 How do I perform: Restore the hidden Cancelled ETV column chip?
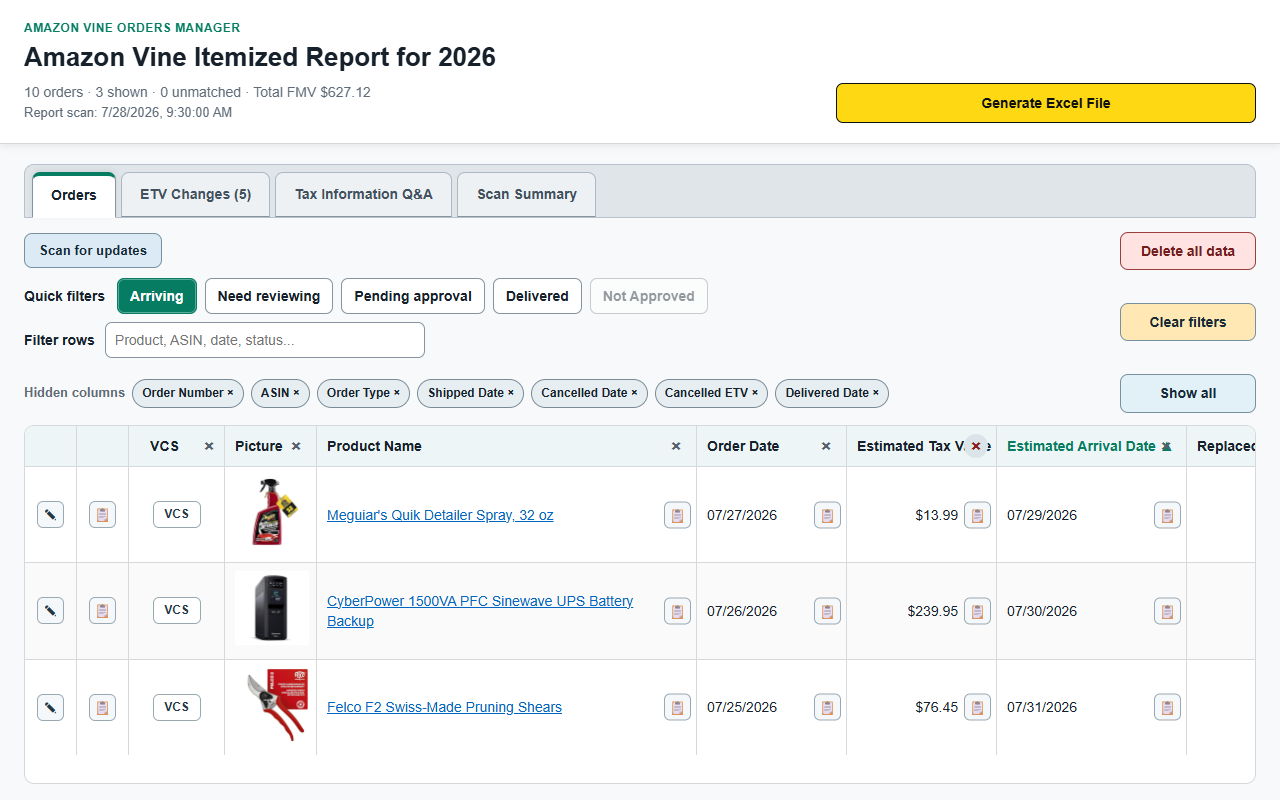(x=711, y=393)
